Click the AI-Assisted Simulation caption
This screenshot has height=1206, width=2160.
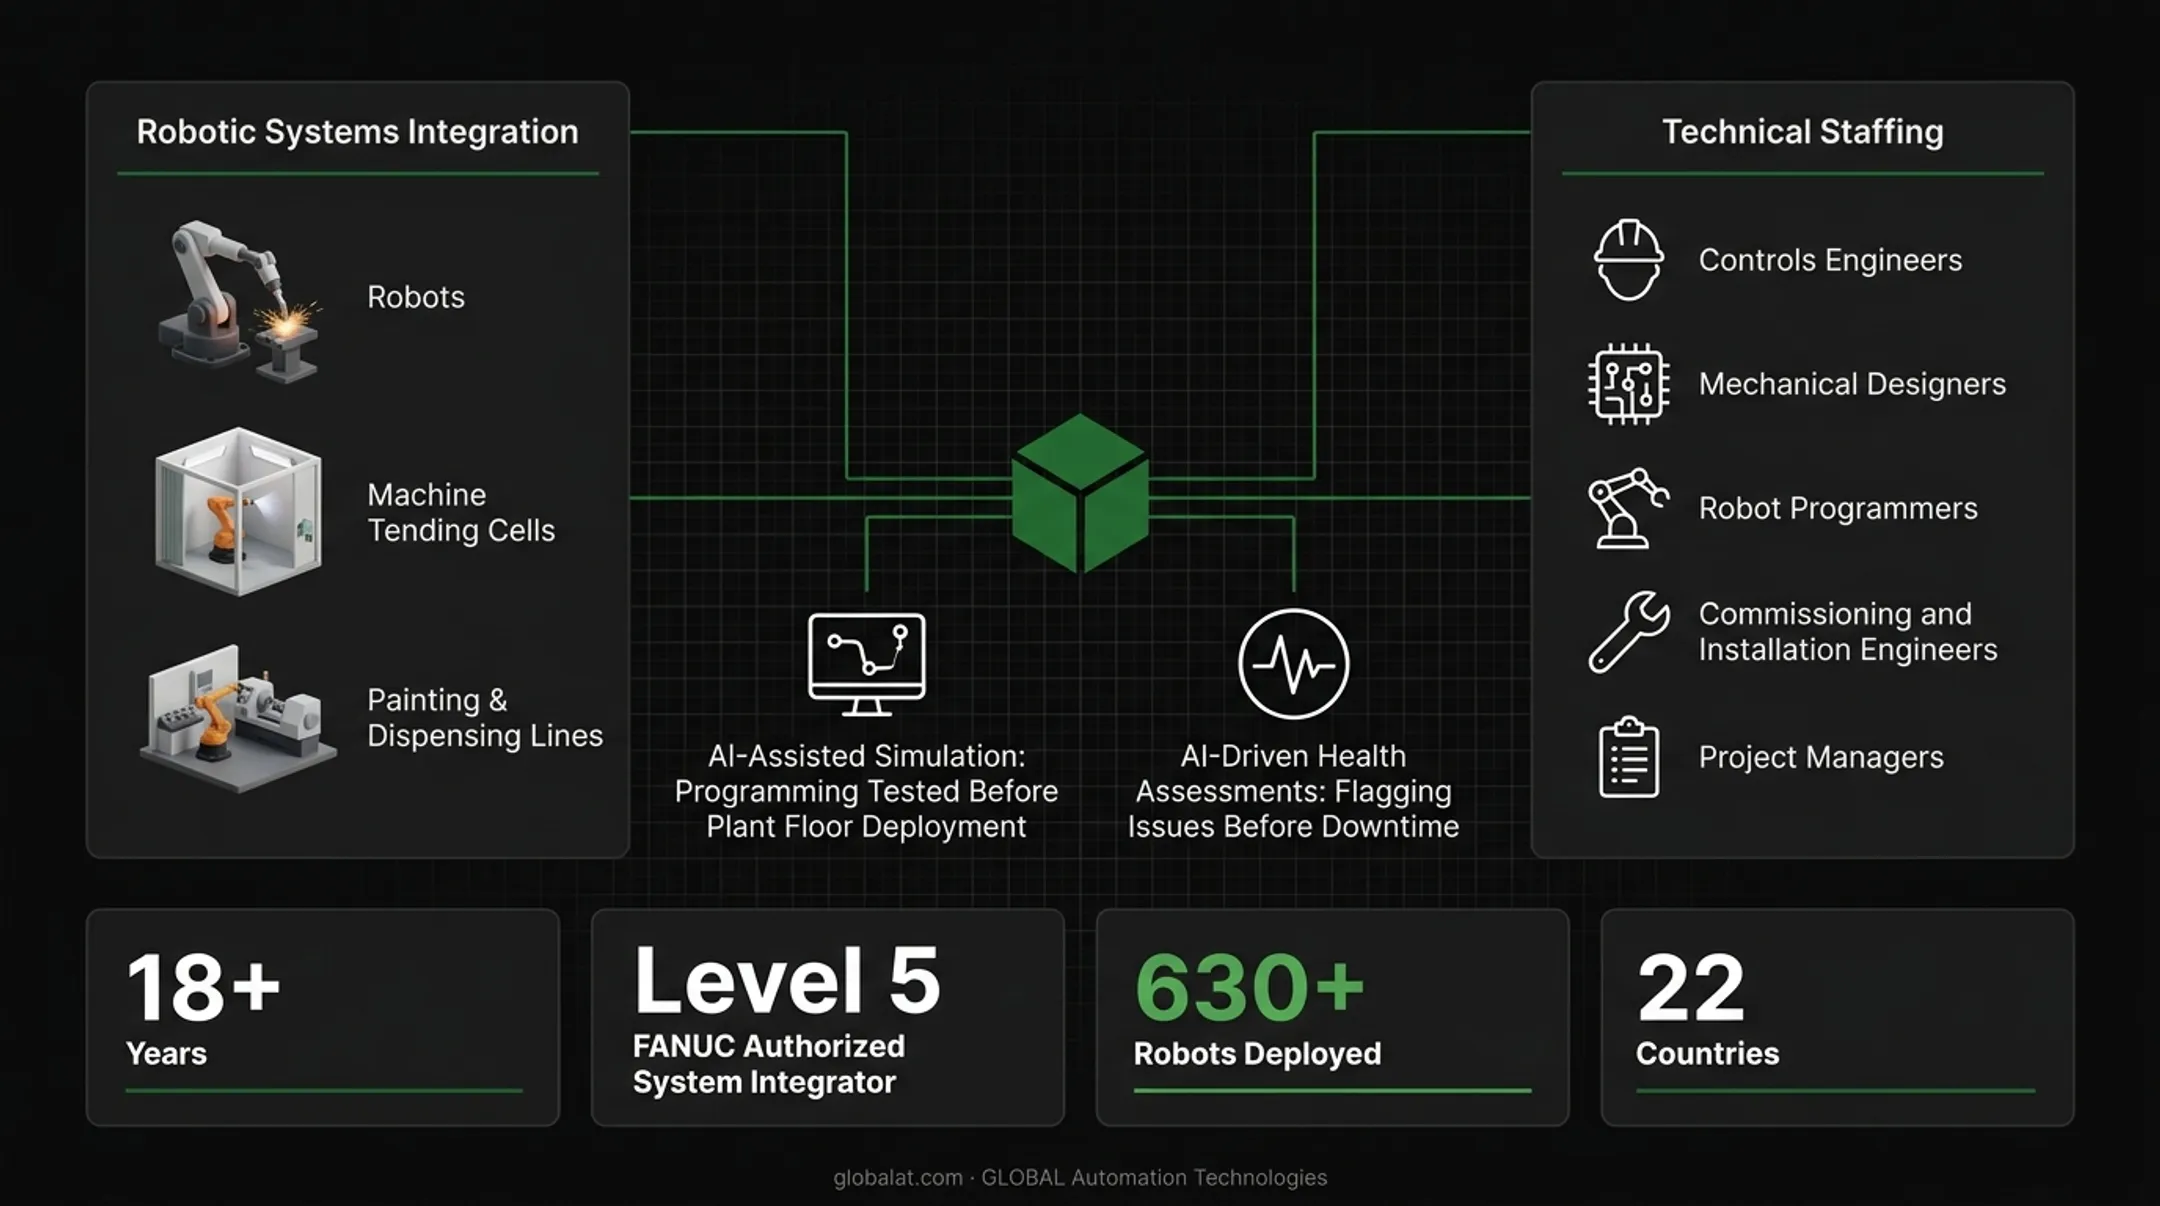866,791
